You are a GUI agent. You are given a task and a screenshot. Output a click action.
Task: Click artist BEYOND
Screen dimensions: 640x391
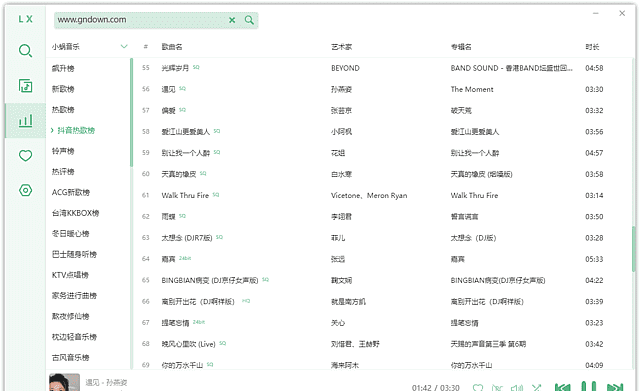click(345, 68)
